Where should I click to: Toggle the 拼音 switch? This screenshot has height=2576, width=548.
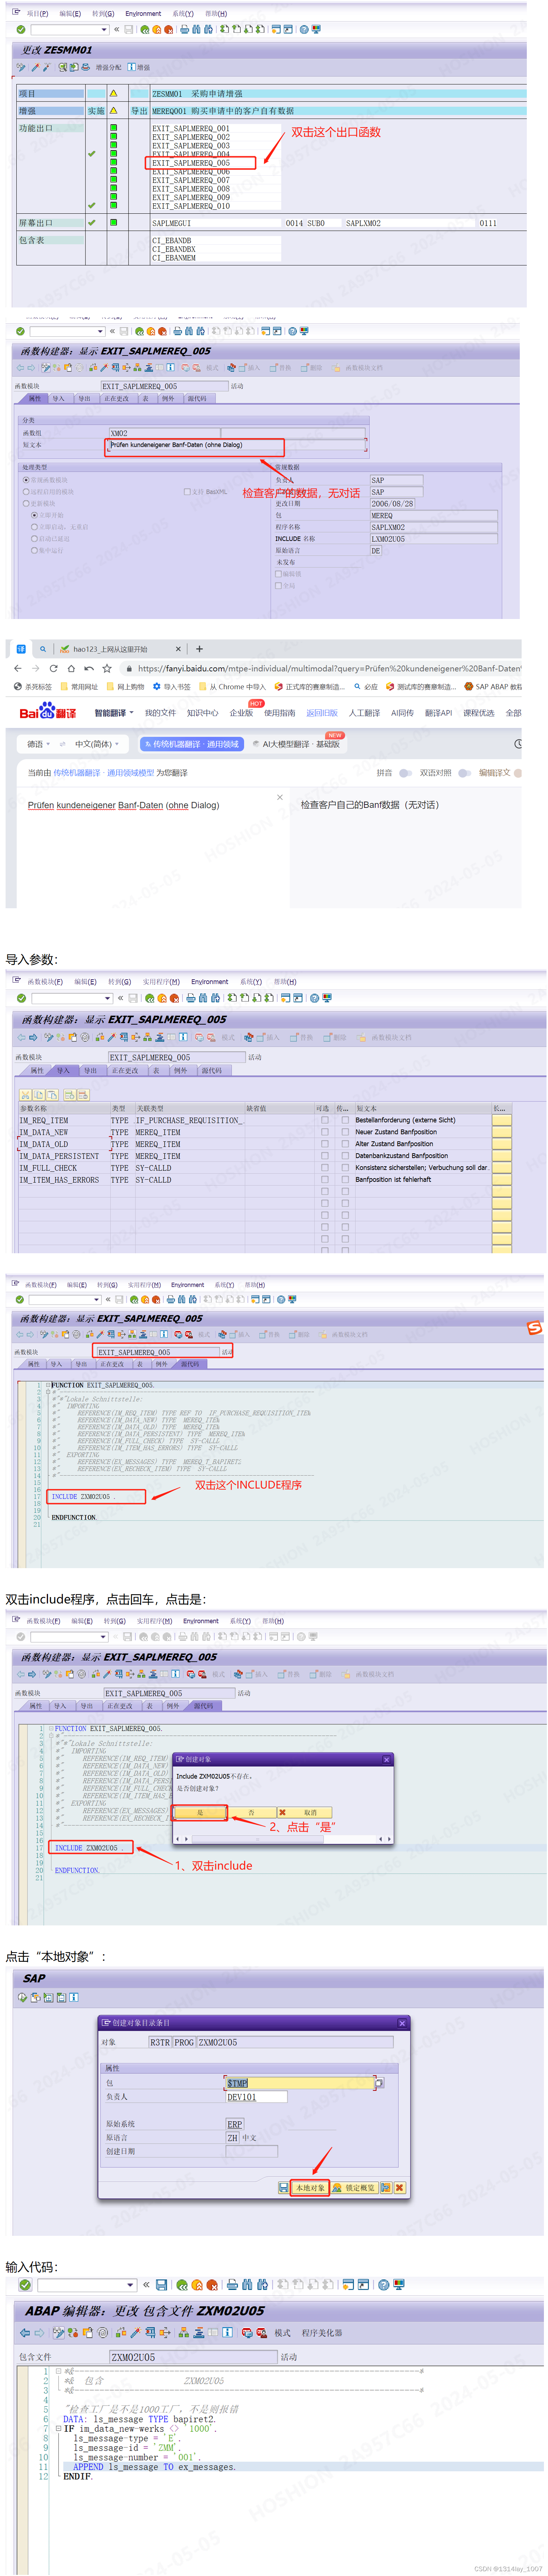pyautogui.click(x=405, y=773)
